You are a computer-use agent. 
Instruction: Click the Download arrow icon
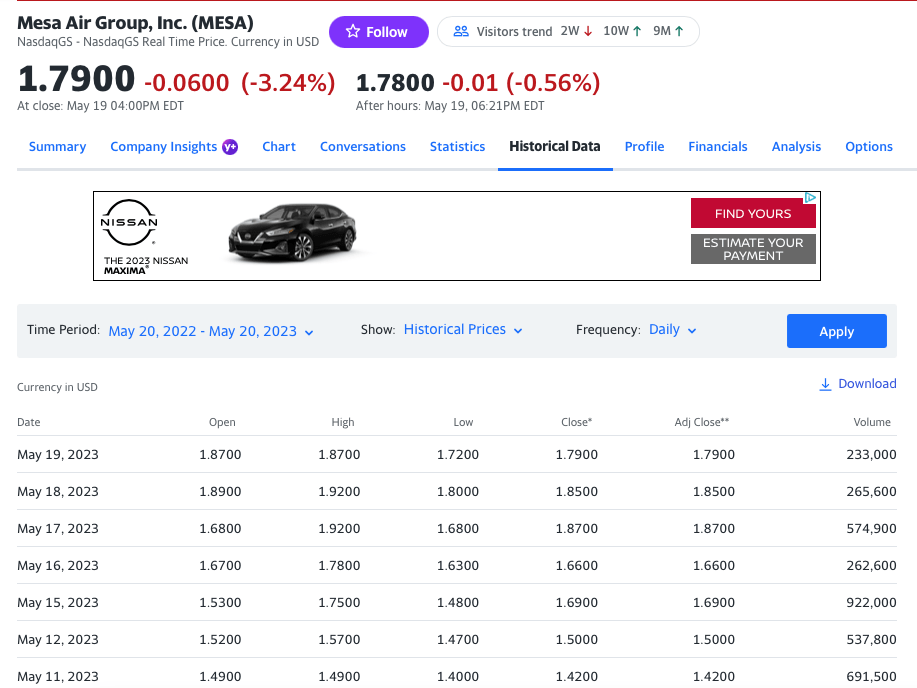coord(825,384)
